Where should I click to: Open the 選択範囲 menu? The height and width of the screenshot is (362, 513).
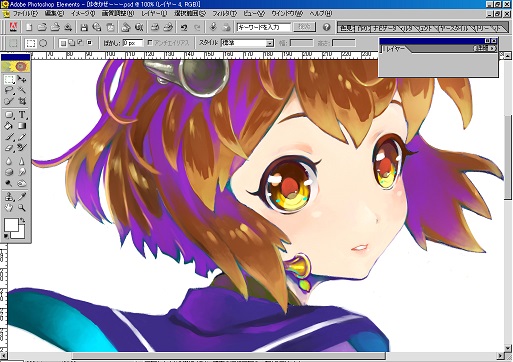pyautogui.click(x=190, y=14)
